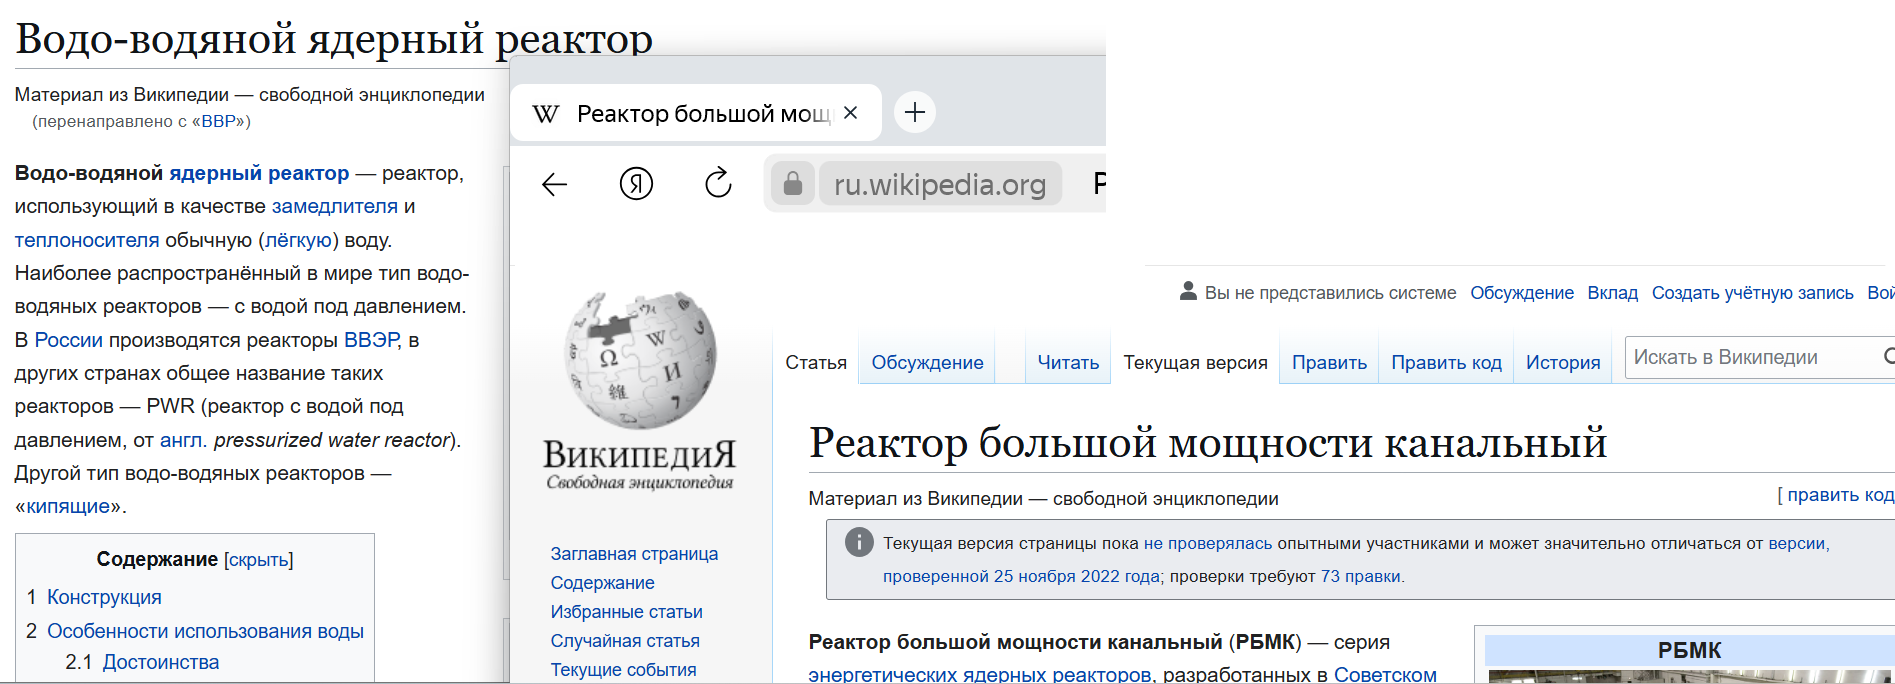
Task: Jump to 2 Особенности использования воды
Action: 195,631
